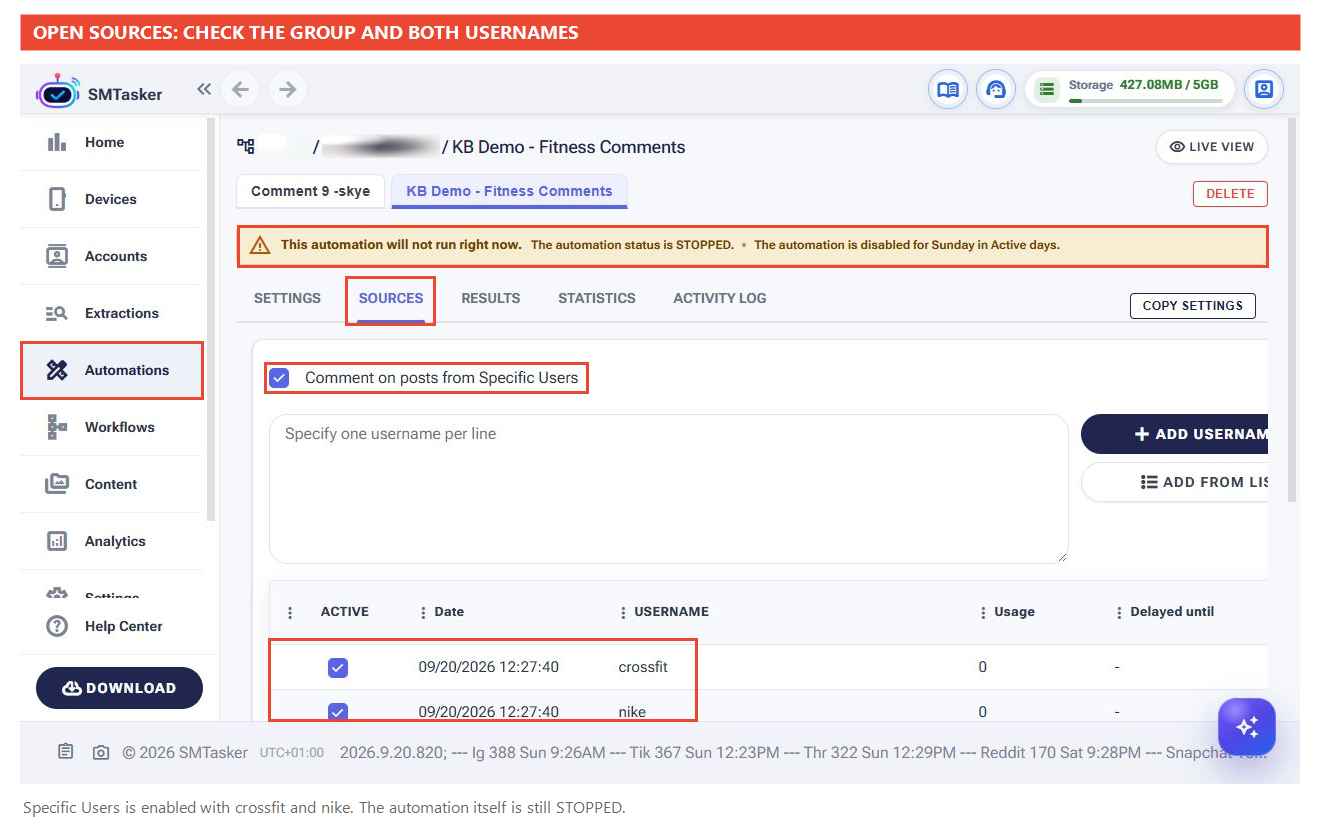Switch to the Comment 9 -skye tab
The width and height of the screenshot is (1320, 836).
click(x=310, y=191)
